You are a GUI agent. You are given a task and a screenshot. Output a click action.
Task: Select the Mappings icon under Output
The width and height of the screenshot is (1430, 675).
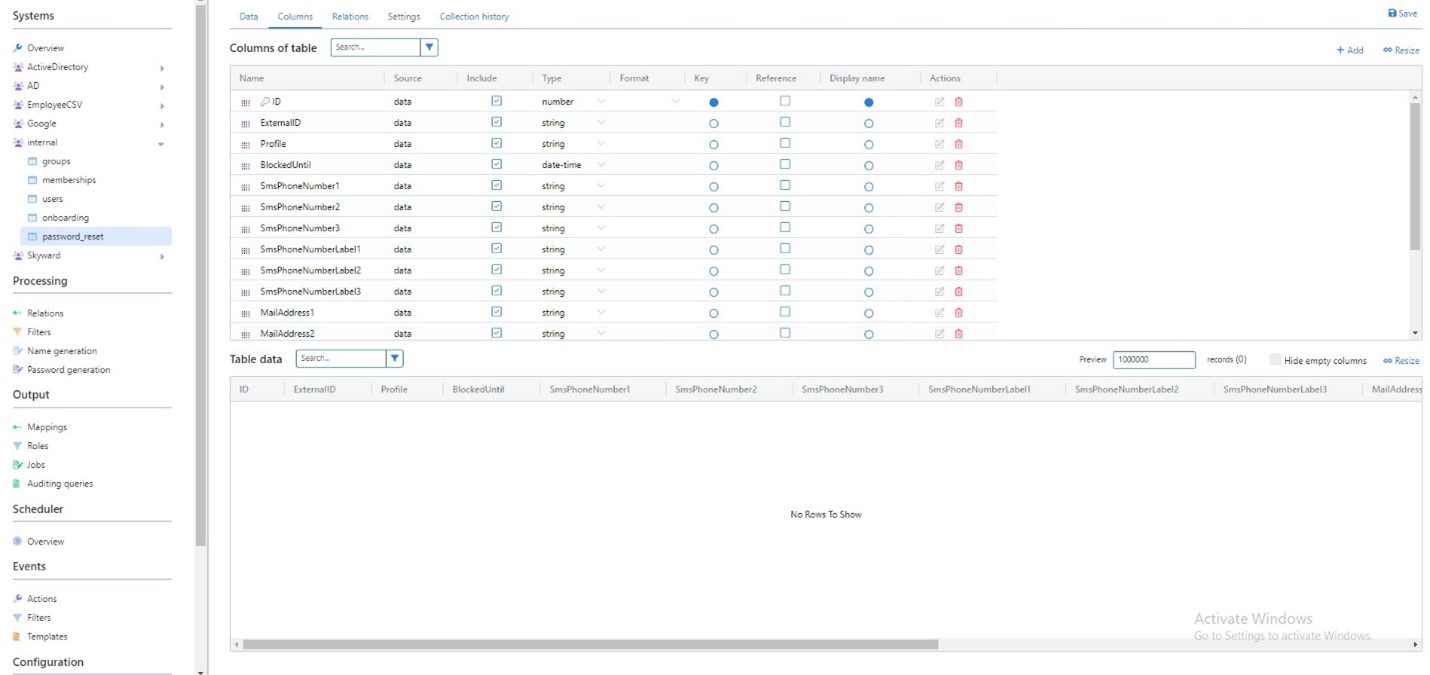click(15, 426)
